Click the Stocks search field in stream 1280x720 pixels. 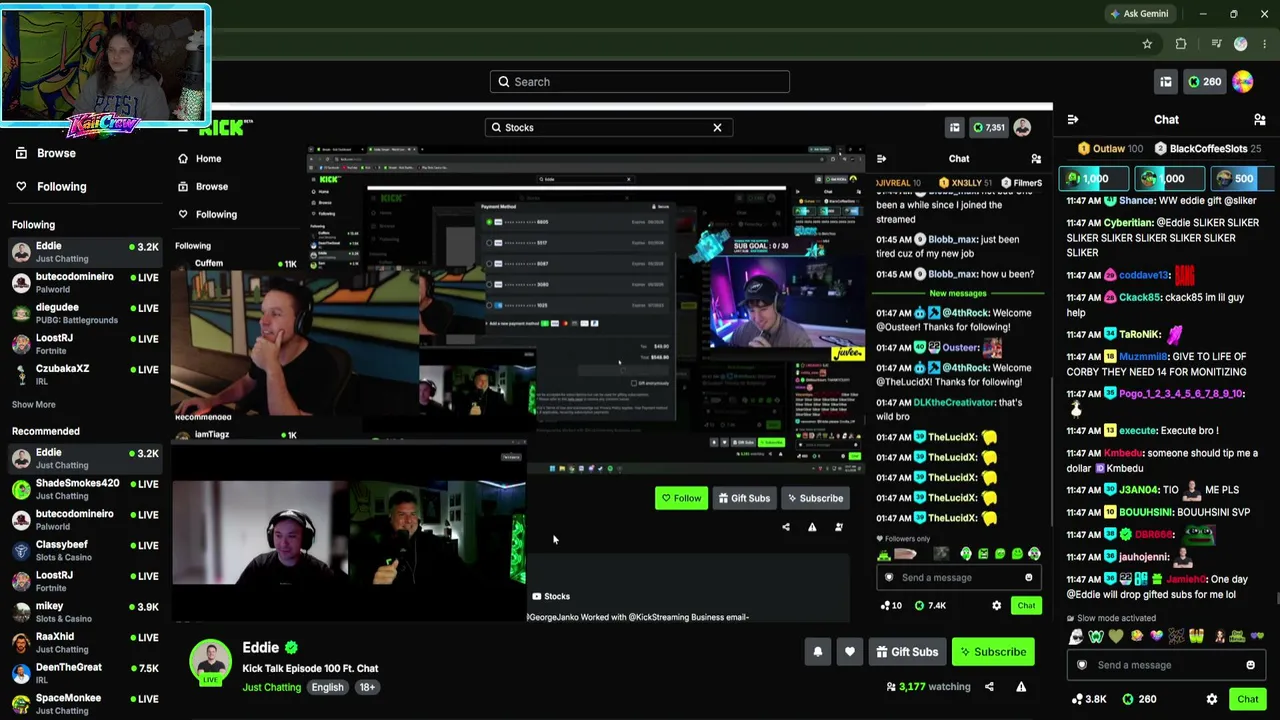(x=609, y=128)
